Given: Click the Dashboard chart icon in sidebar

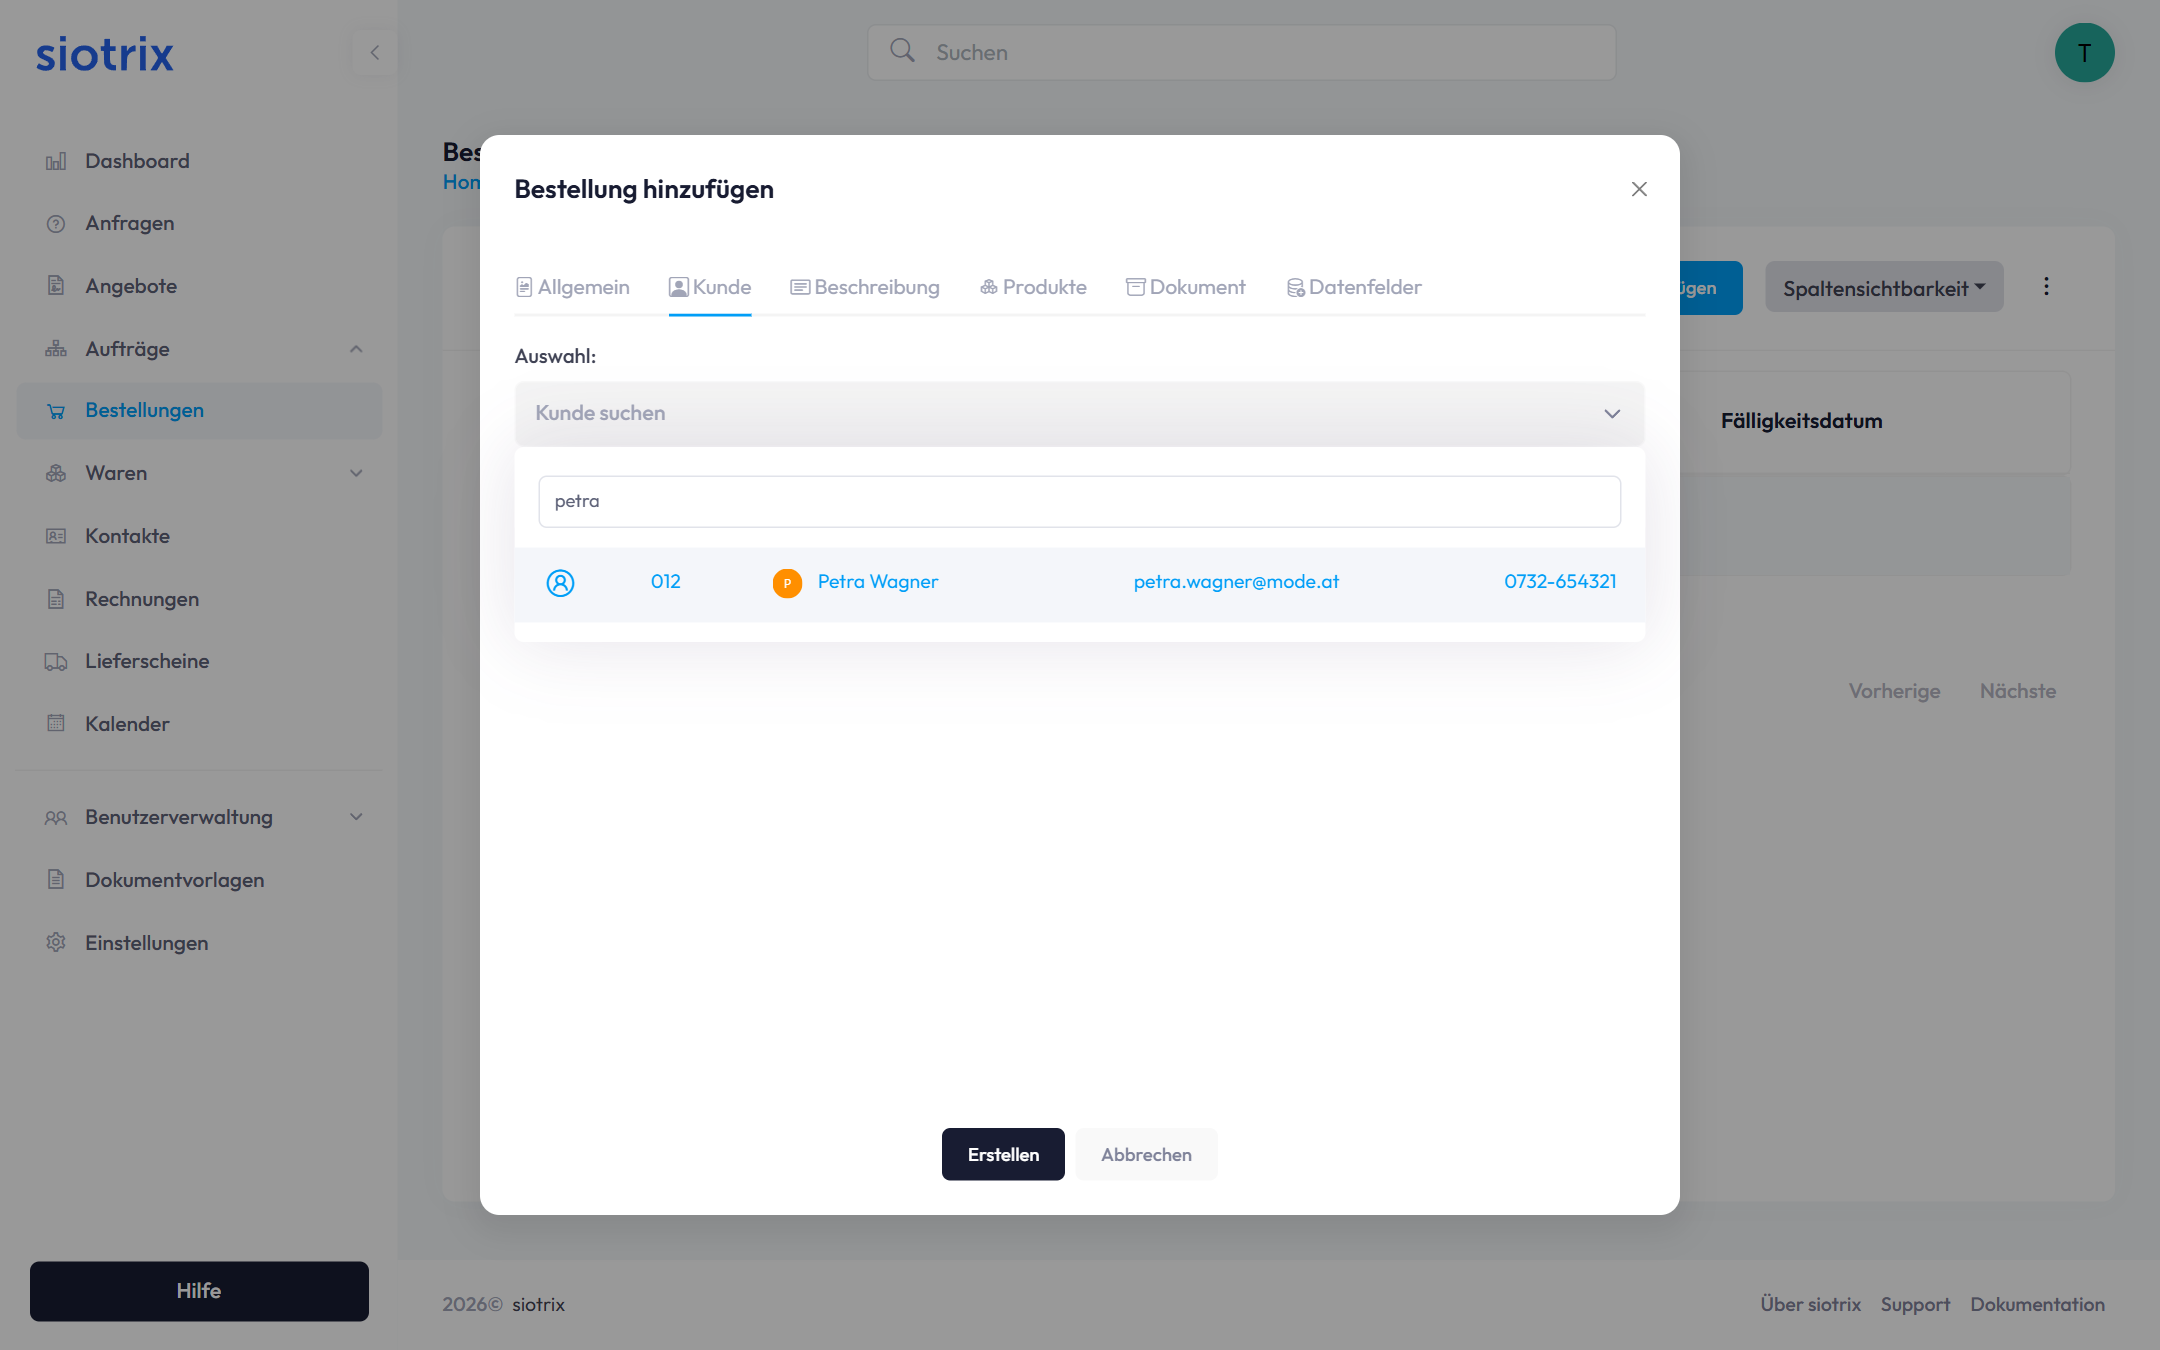Looking at the screenshot, I should [56, 161].
